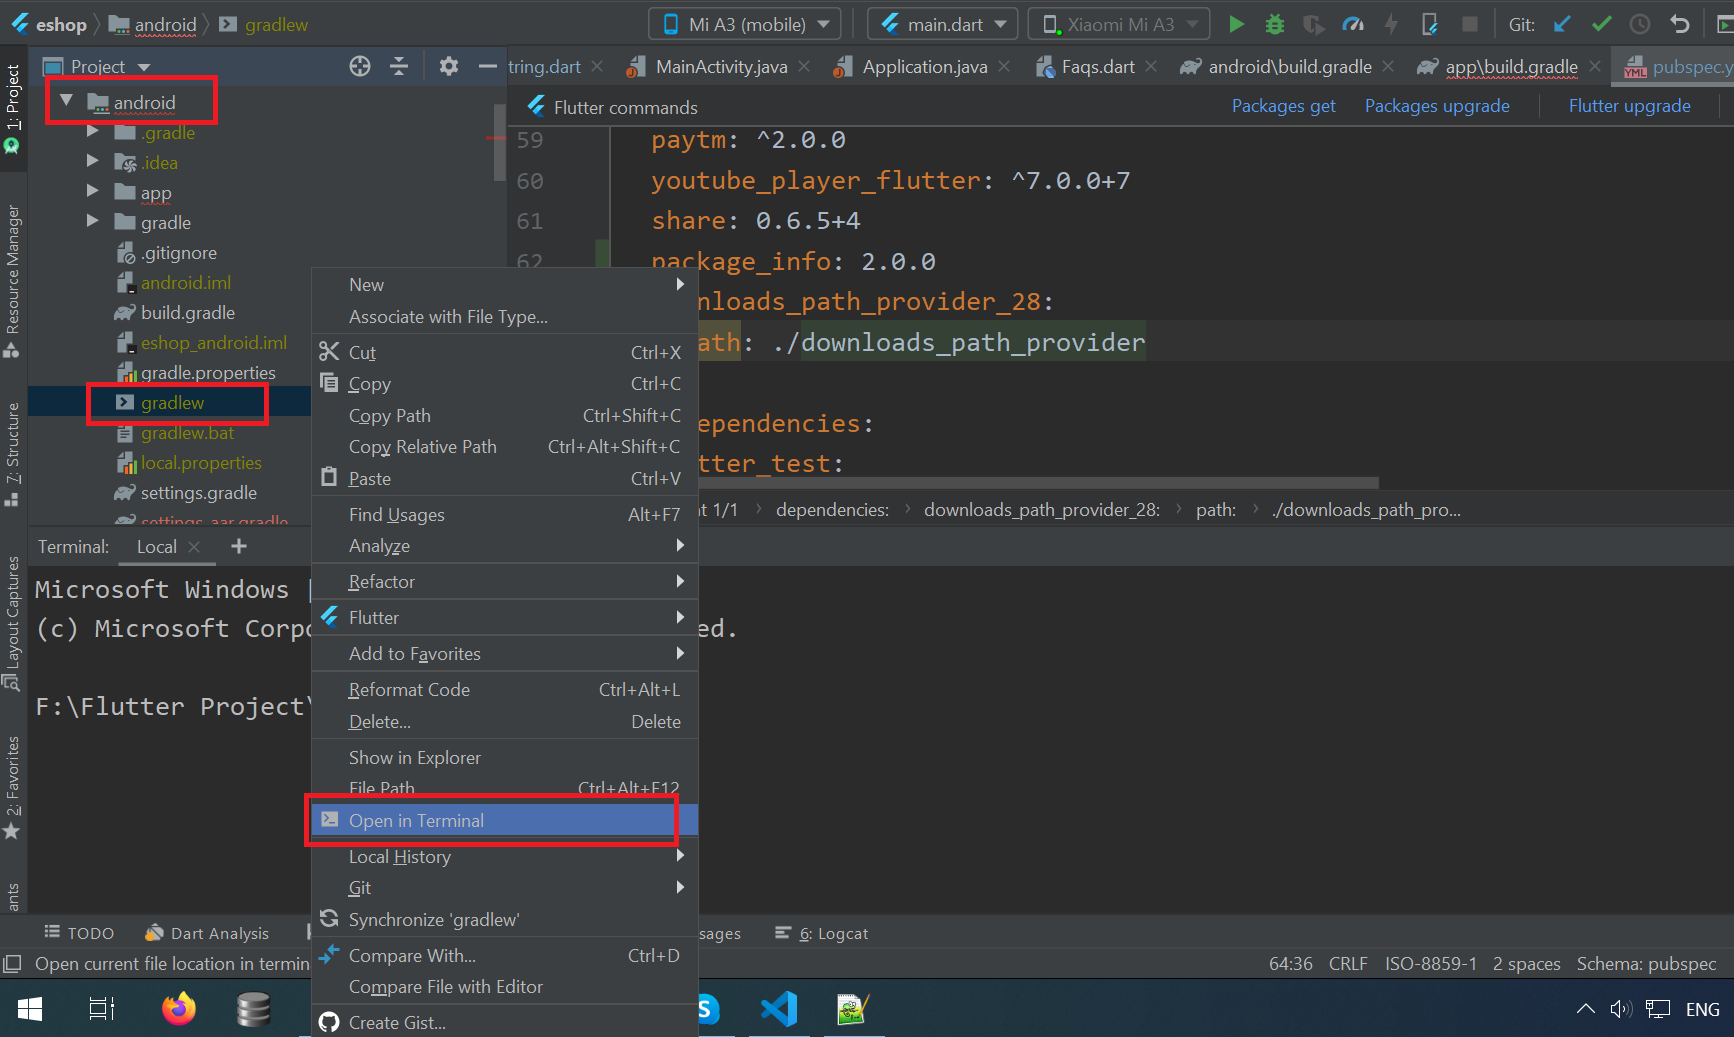Expand the app folder in tree
The height and width of the screenshot is (1037, 1734).
coord(93,191)
